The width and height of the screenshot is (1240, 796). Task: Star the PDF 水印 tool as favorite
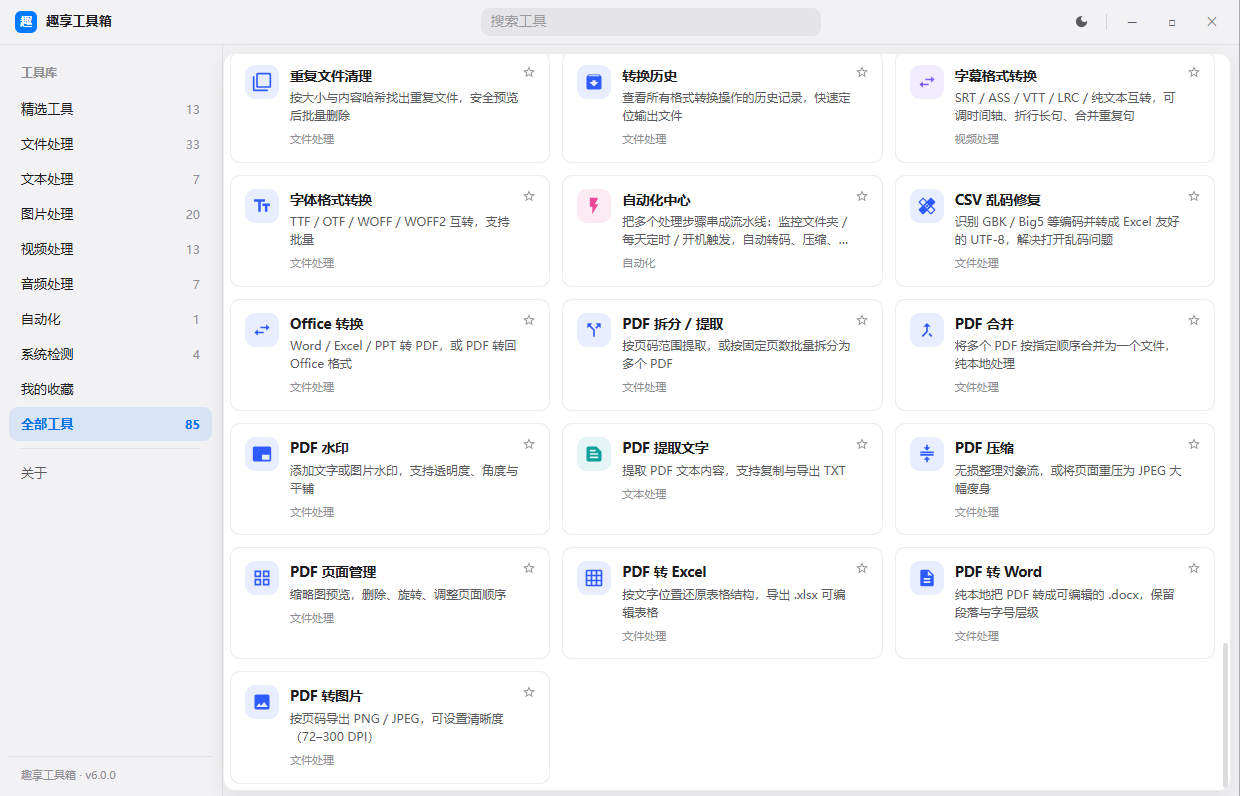529,444
